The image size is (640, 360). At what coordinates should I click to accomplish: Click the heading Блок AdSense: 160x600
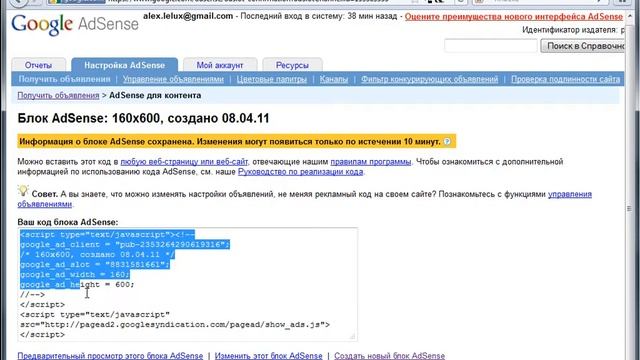pos(143,118)
